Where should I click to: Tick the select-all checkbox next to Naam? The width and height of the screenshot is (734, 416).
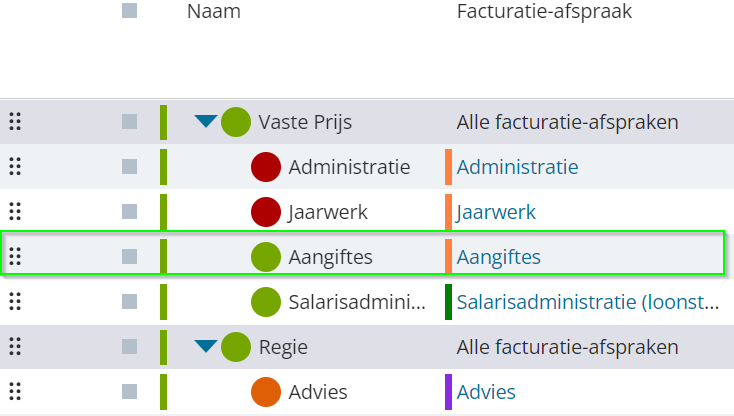[130, 11]
